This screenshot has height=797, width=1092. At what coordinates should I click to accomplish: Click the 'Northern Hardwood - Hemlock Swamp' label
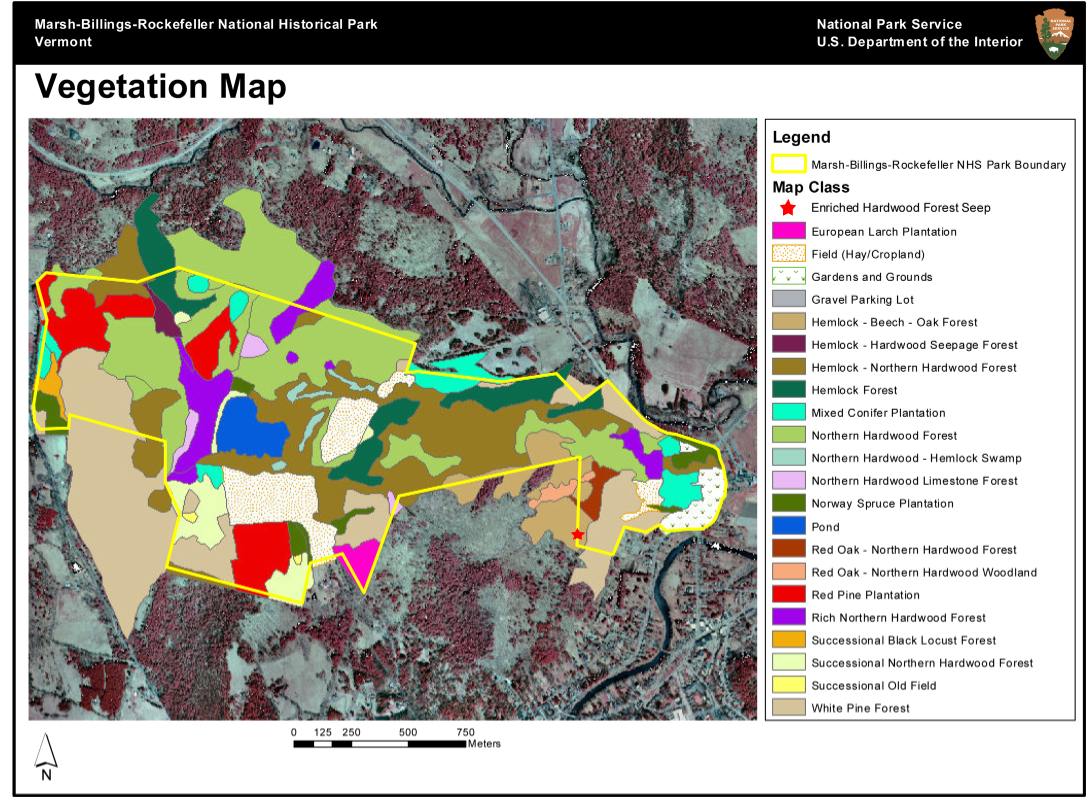(916, 458)
